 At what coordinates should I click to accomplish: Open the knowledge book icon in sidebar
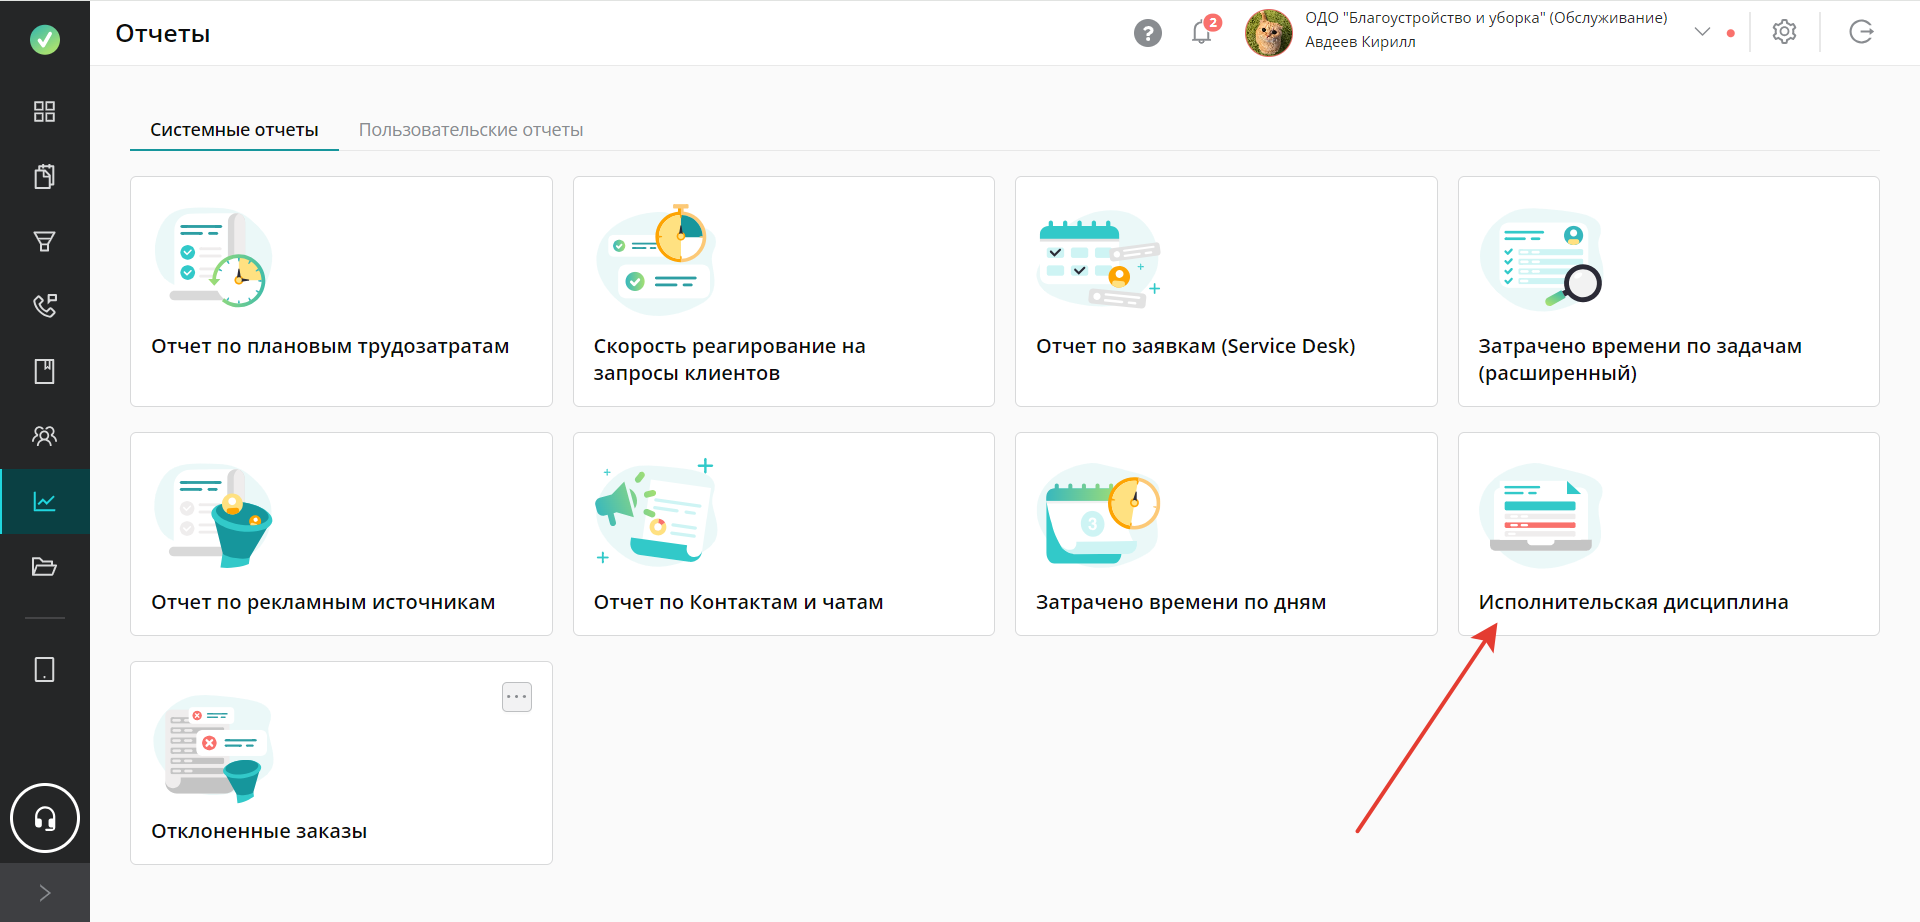[45, 371]
